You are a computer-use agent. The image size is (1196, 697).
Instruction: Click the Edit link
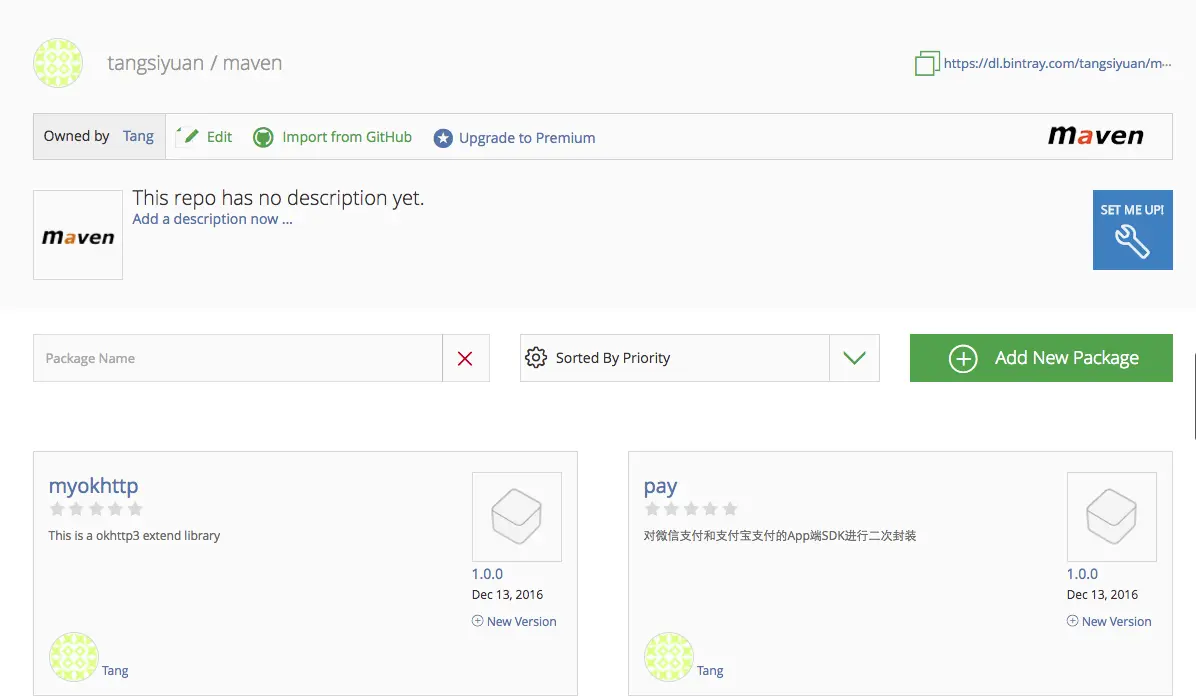pyautogui.click(x=219, y=137)
